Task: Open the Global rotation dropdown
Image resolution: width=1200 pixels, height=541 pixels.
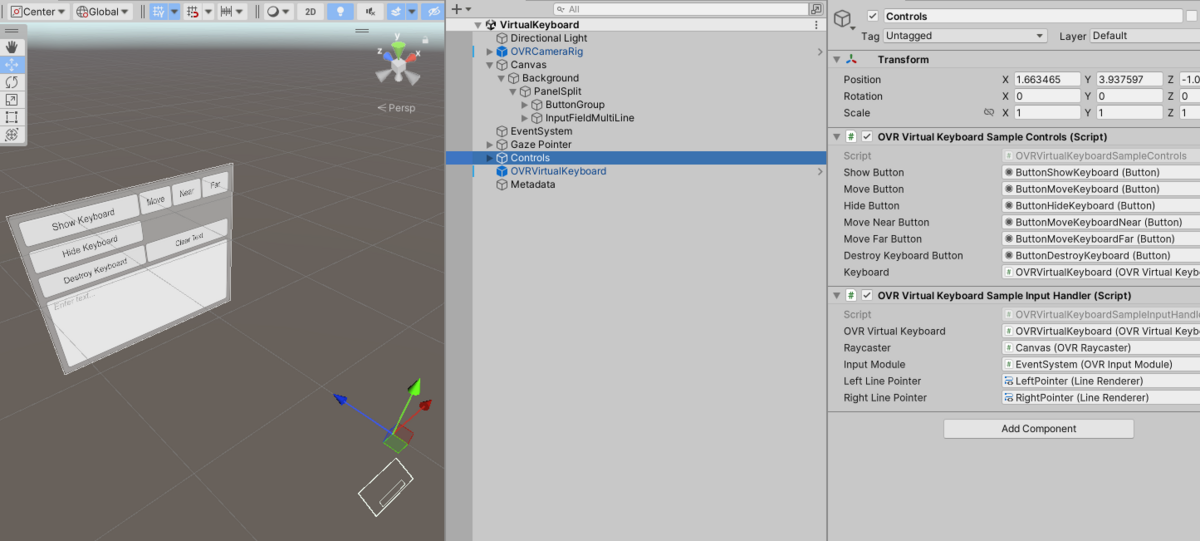Action: pyautogui.click(x=103, y=12)
